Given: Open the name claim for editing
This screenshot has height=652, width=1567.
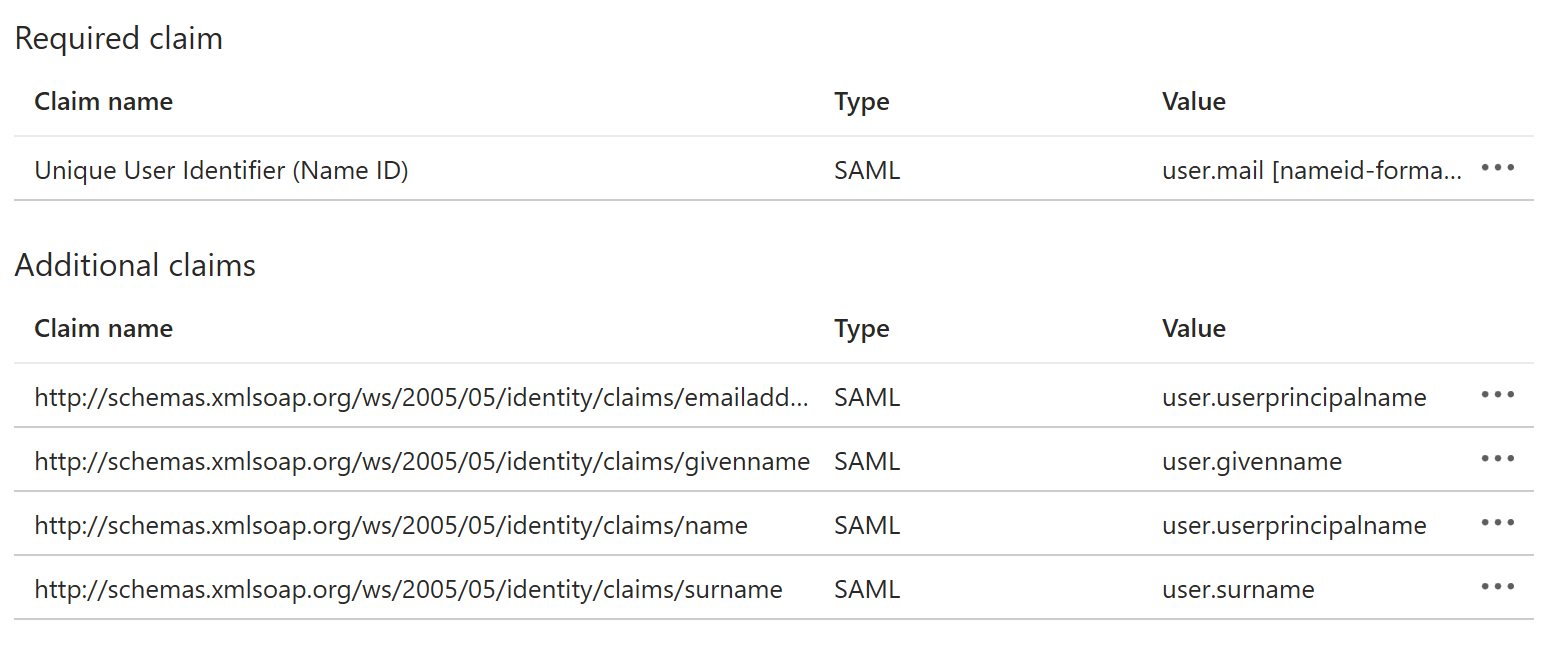Looking at the screenshot, I should click(391, 525).
